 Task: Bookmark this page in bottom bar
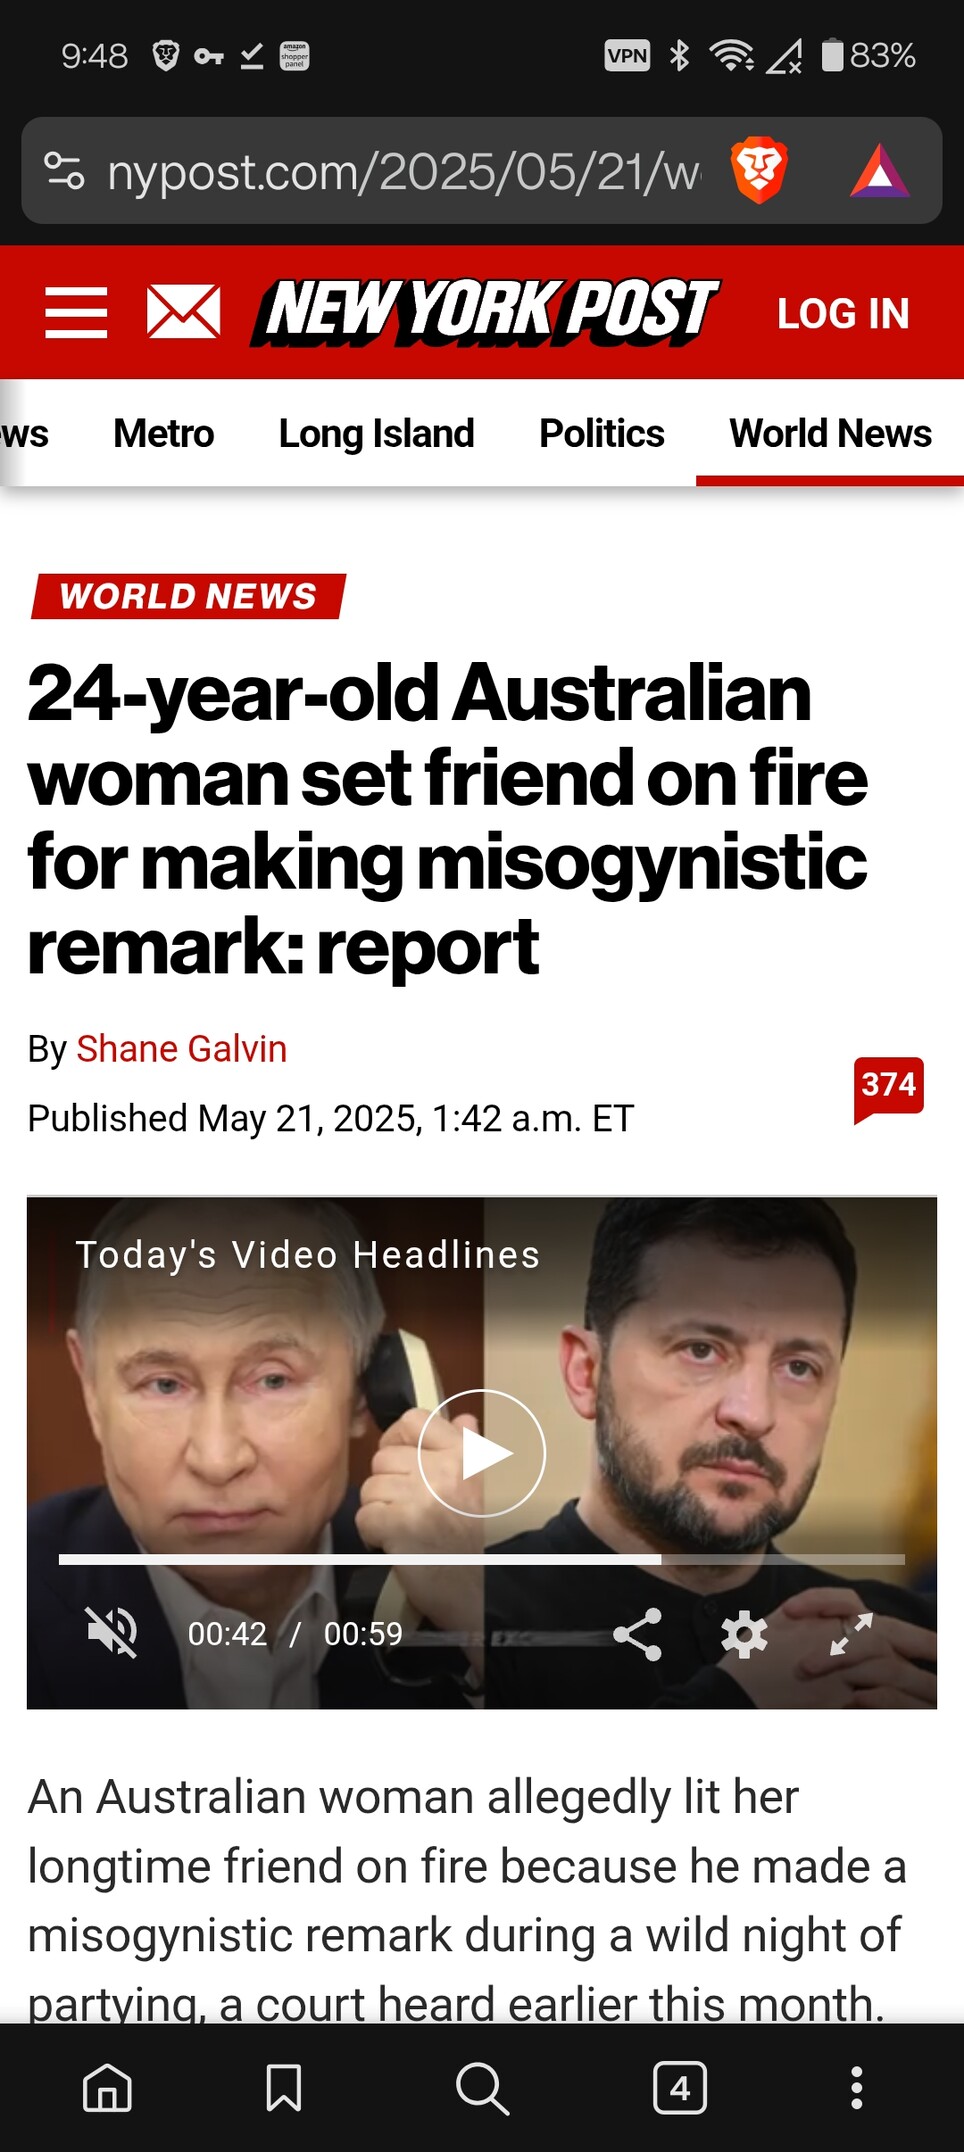click(x=284, y=2088)
